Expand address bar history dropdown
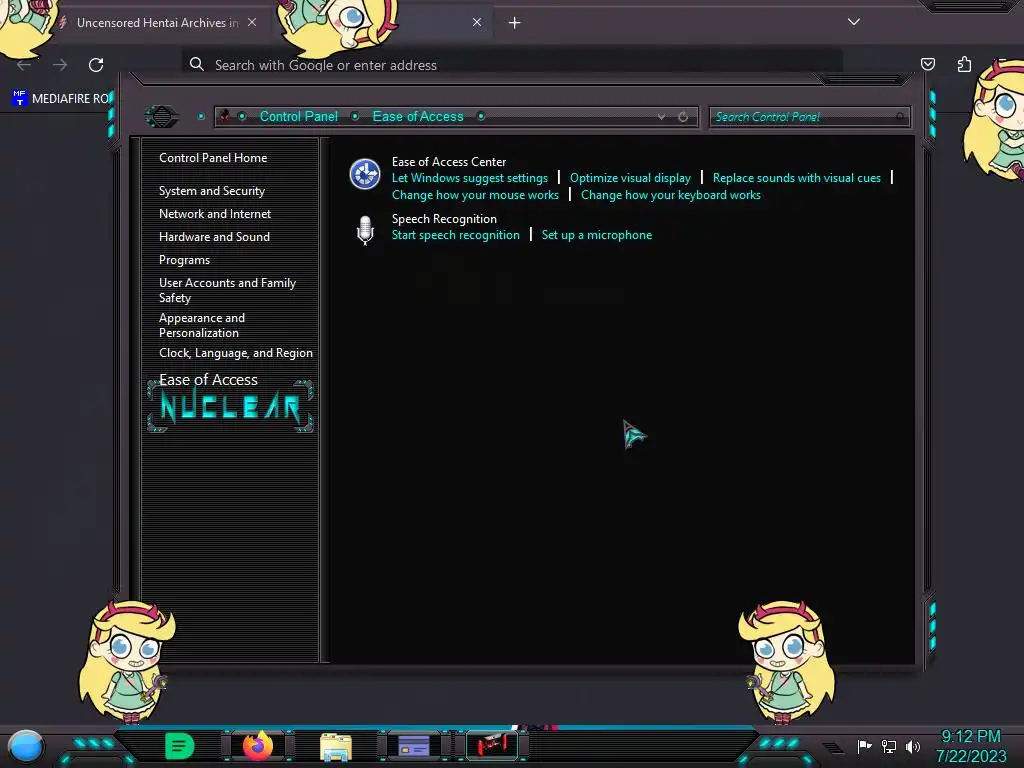 (x=662, y=117)
